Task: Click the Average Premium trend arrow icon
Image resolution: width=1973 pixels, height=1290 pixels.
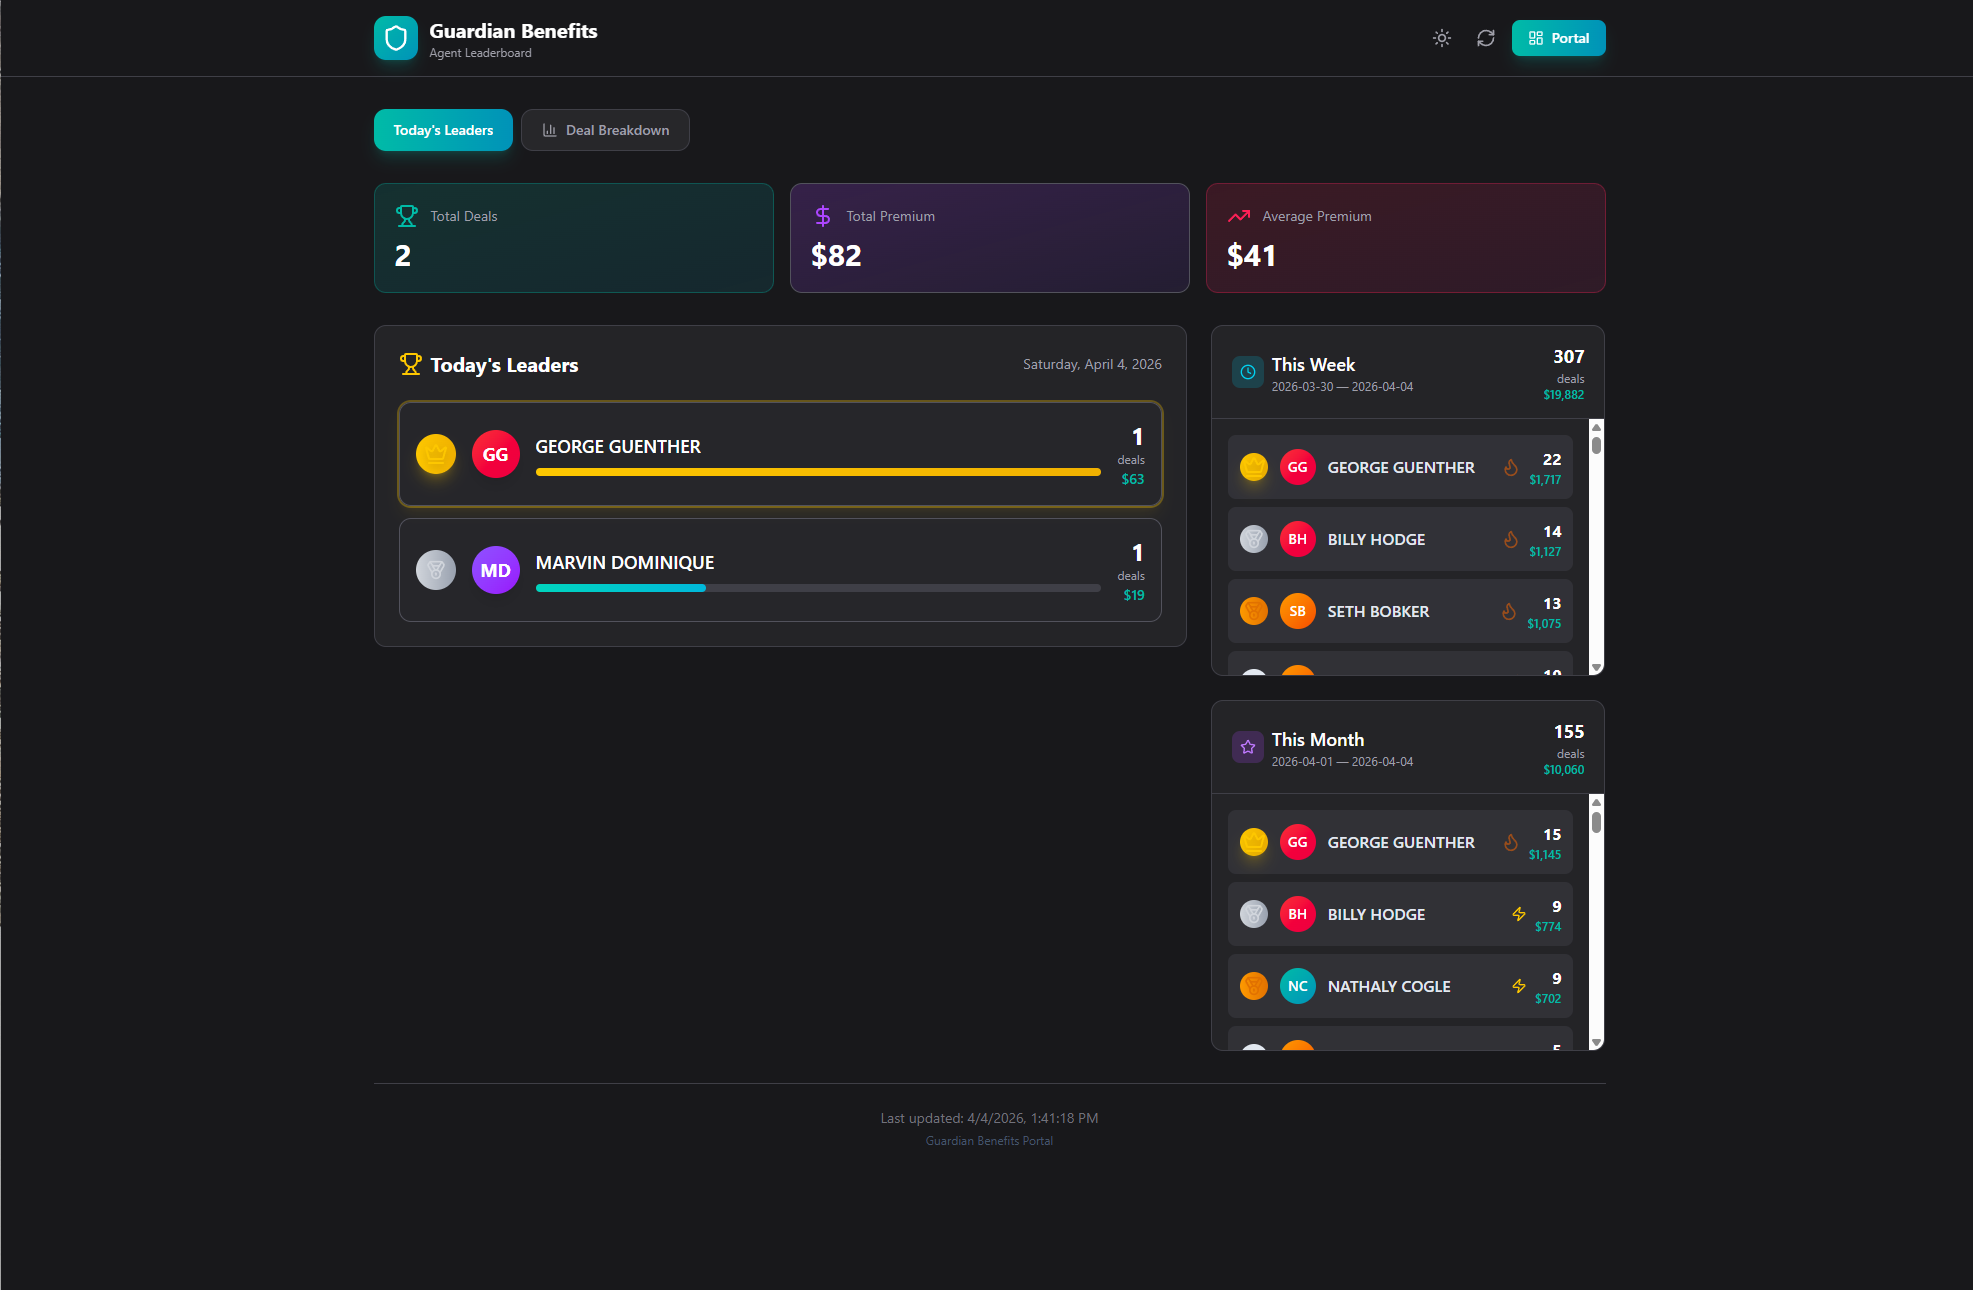Action: coord(1239,216)
